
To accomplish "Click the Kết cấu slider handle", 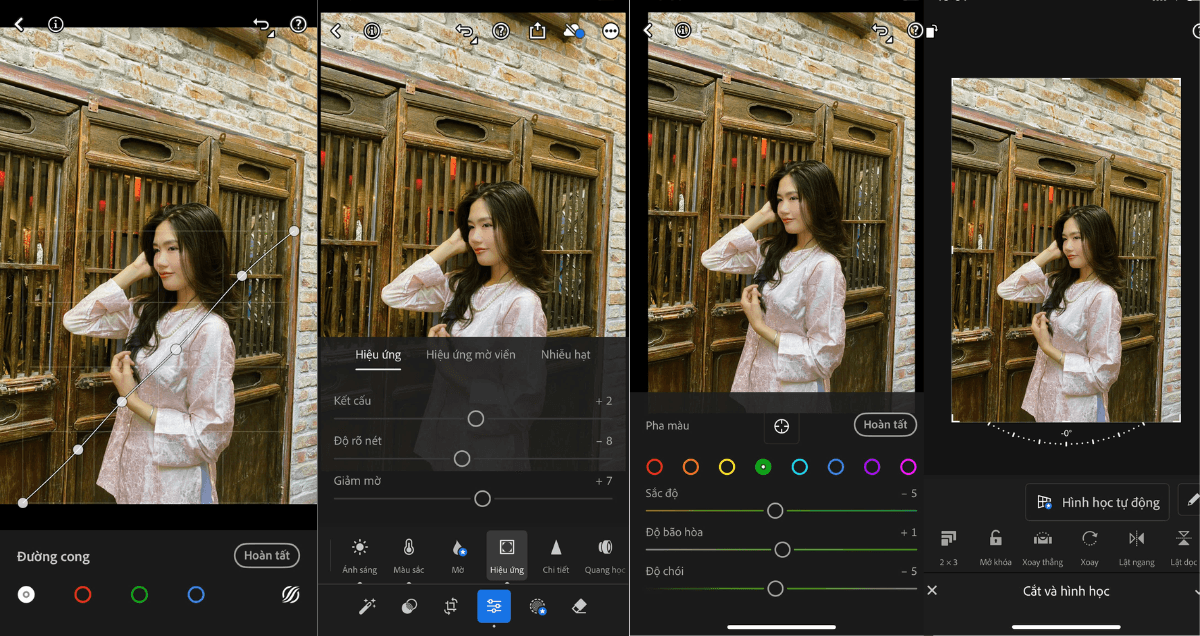I will 476,418.
